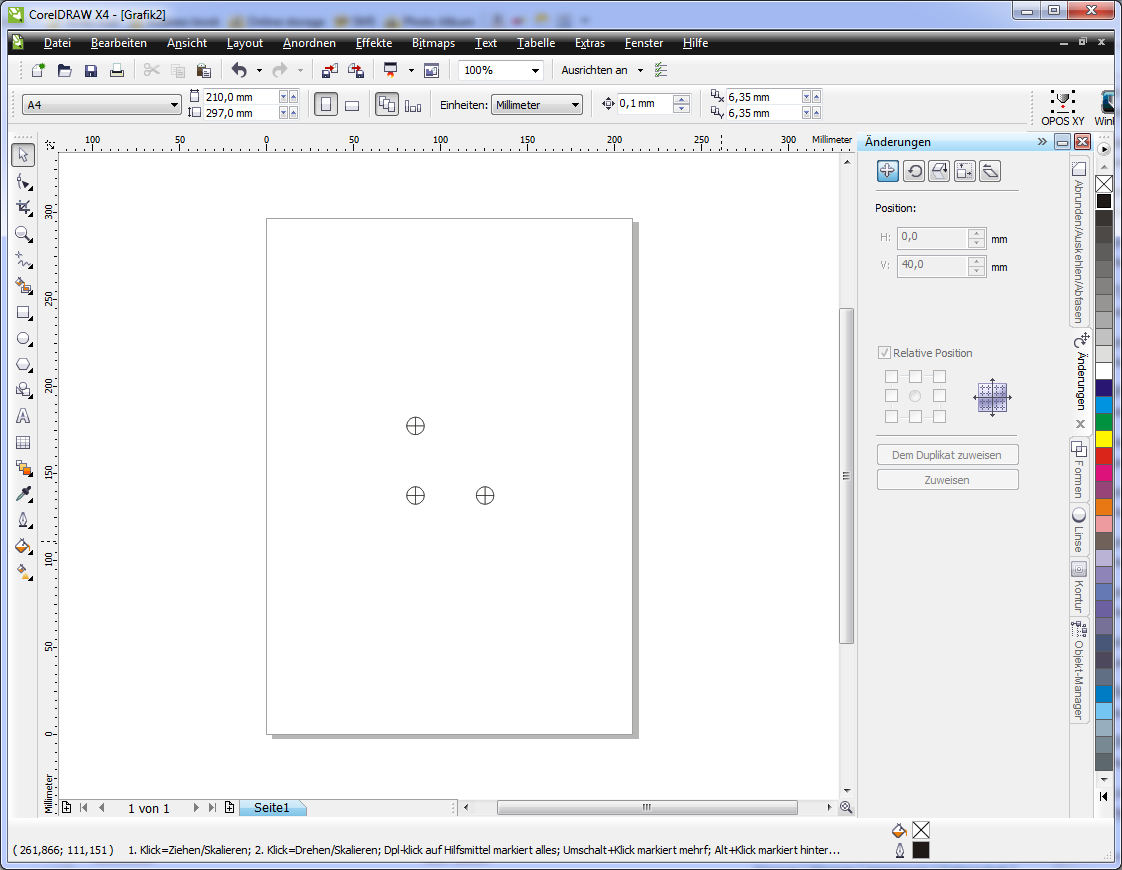Switch to the Seite1 page tab
This screenshot has height=870, width=1122.
[x=271, y=807]
